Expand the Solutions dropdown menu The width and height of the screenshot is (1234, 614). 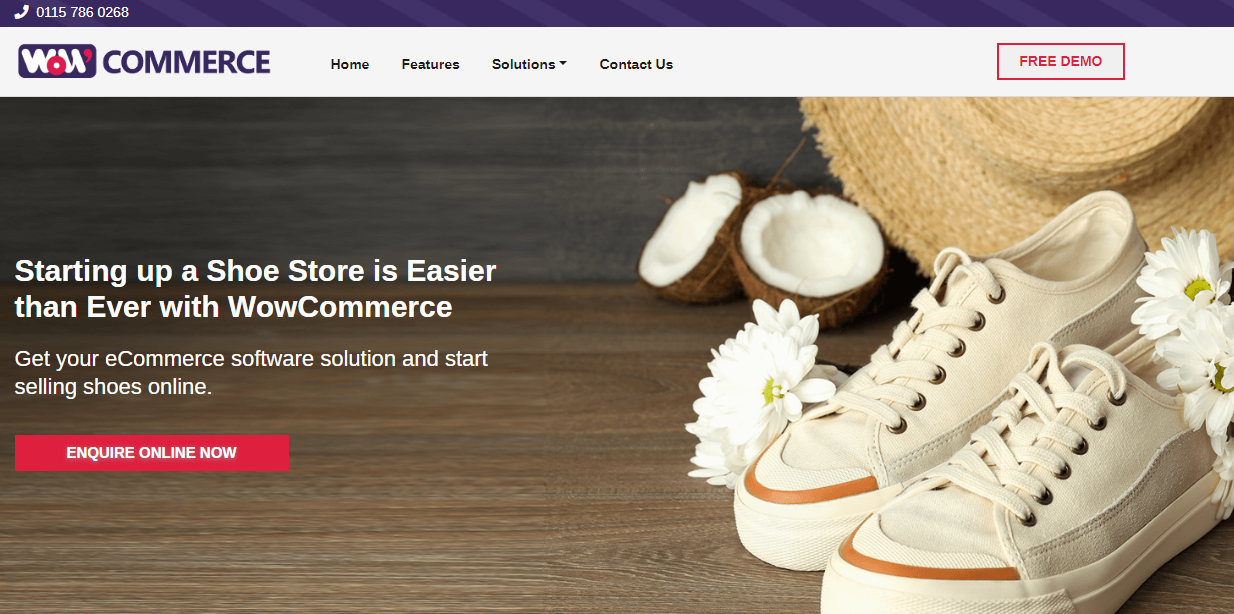[x=529, y=64]
